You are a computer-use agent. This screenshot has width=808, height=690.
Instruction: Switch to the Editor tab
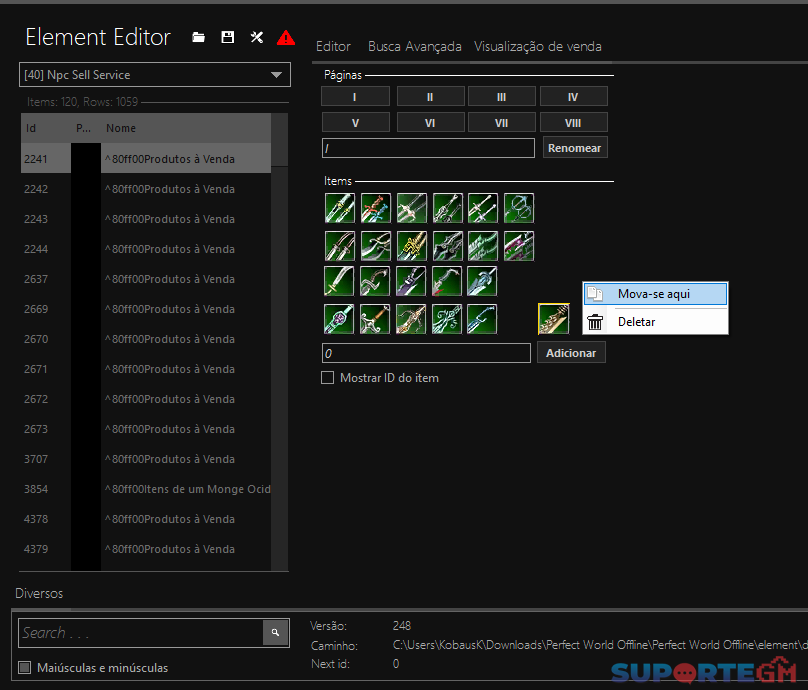[x=333, y=46]
